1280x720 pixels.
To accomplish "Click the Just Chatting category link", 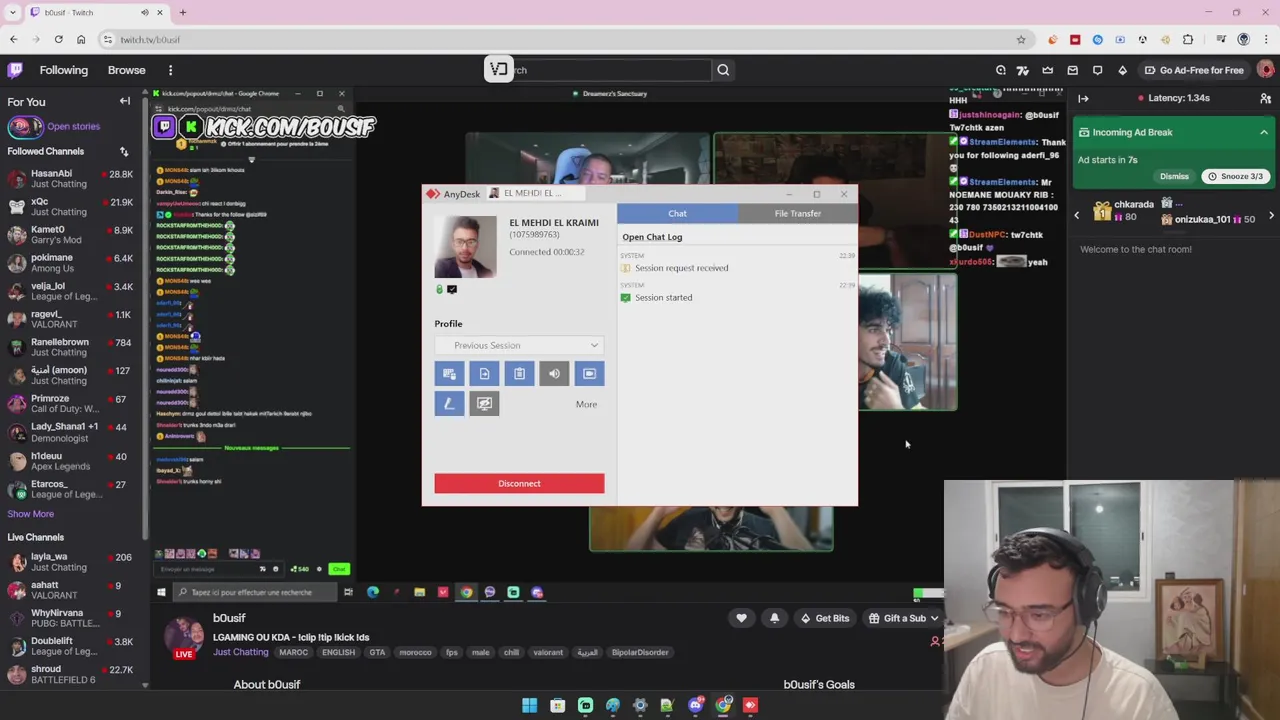I will click(x=241, y=652).
